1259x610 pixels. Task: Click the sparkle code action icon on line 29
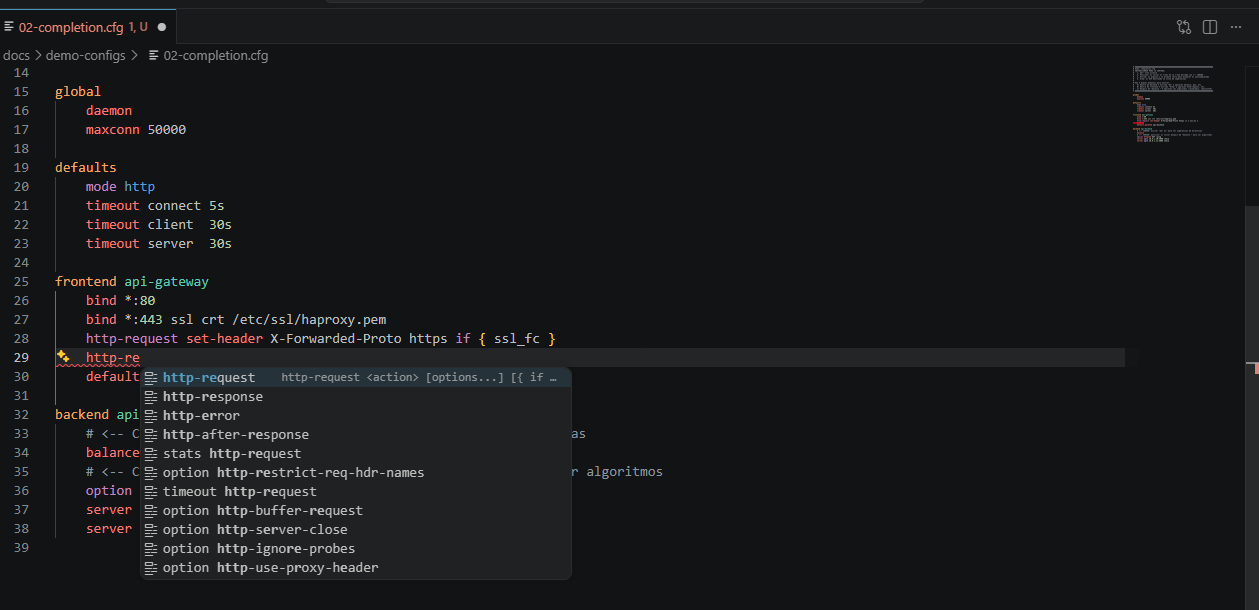coord(62,356)
